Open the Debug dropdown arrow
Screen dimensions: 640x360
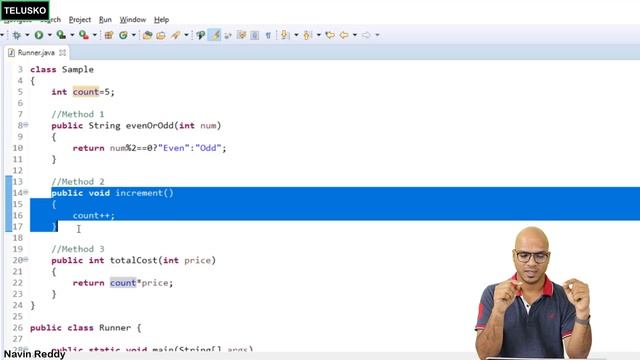coord(27,35)
